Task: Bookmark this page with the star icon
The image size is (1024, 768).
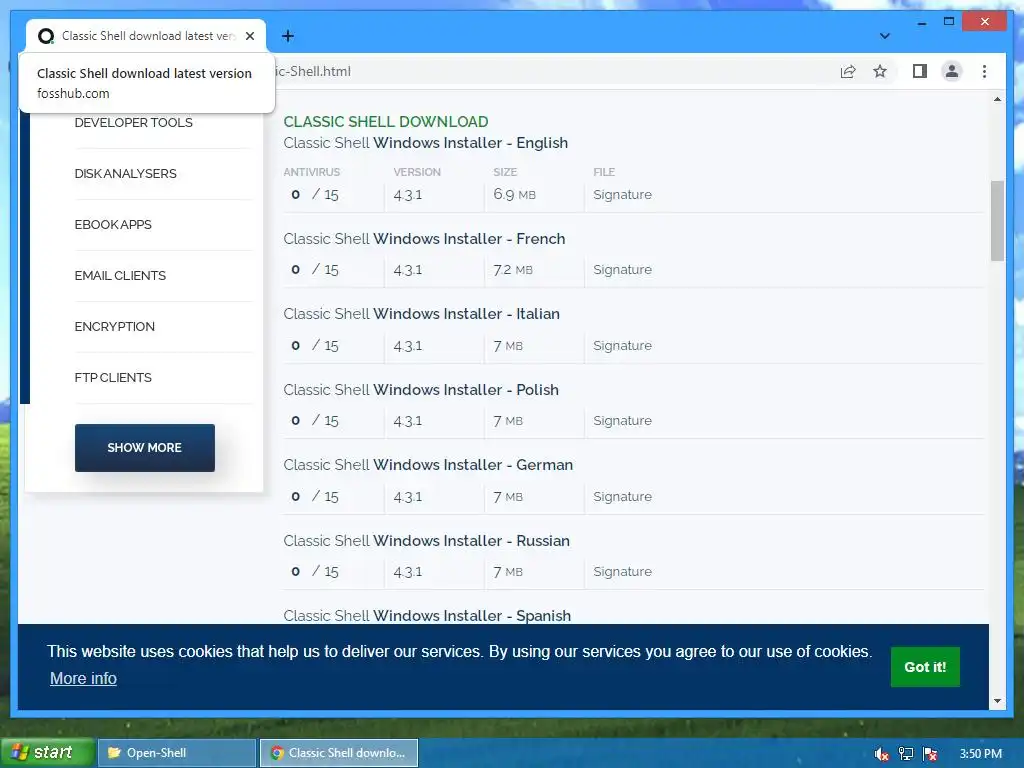Action: point(880,71)
